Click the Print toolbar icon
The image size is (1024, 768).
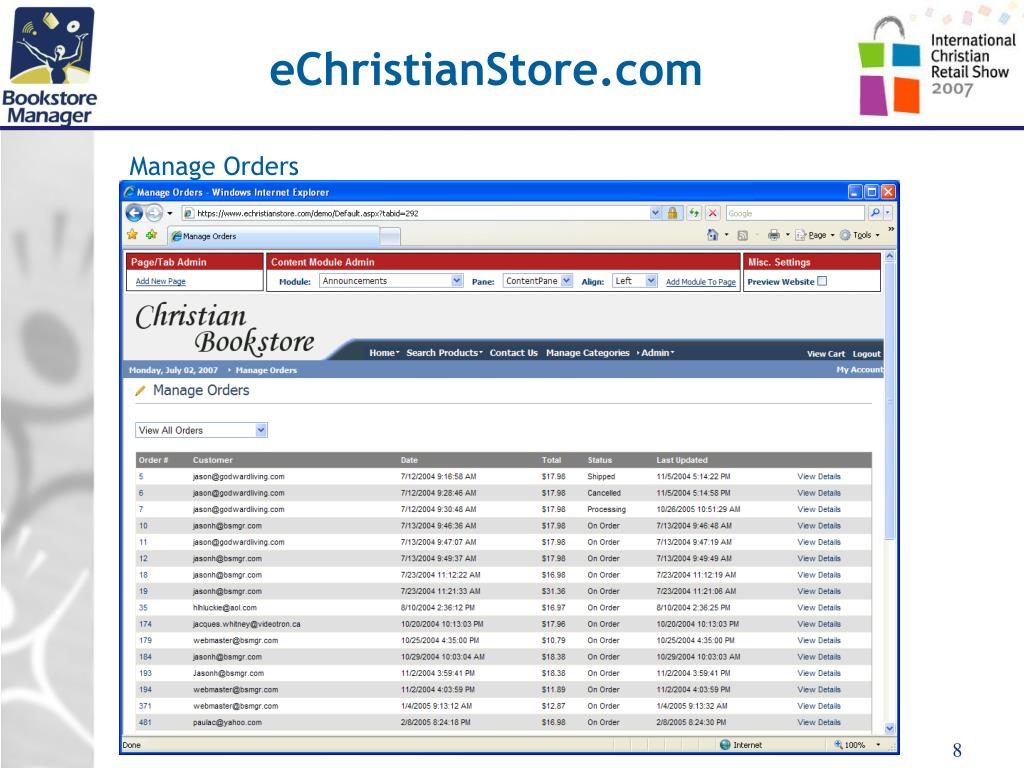click(774, 235)
